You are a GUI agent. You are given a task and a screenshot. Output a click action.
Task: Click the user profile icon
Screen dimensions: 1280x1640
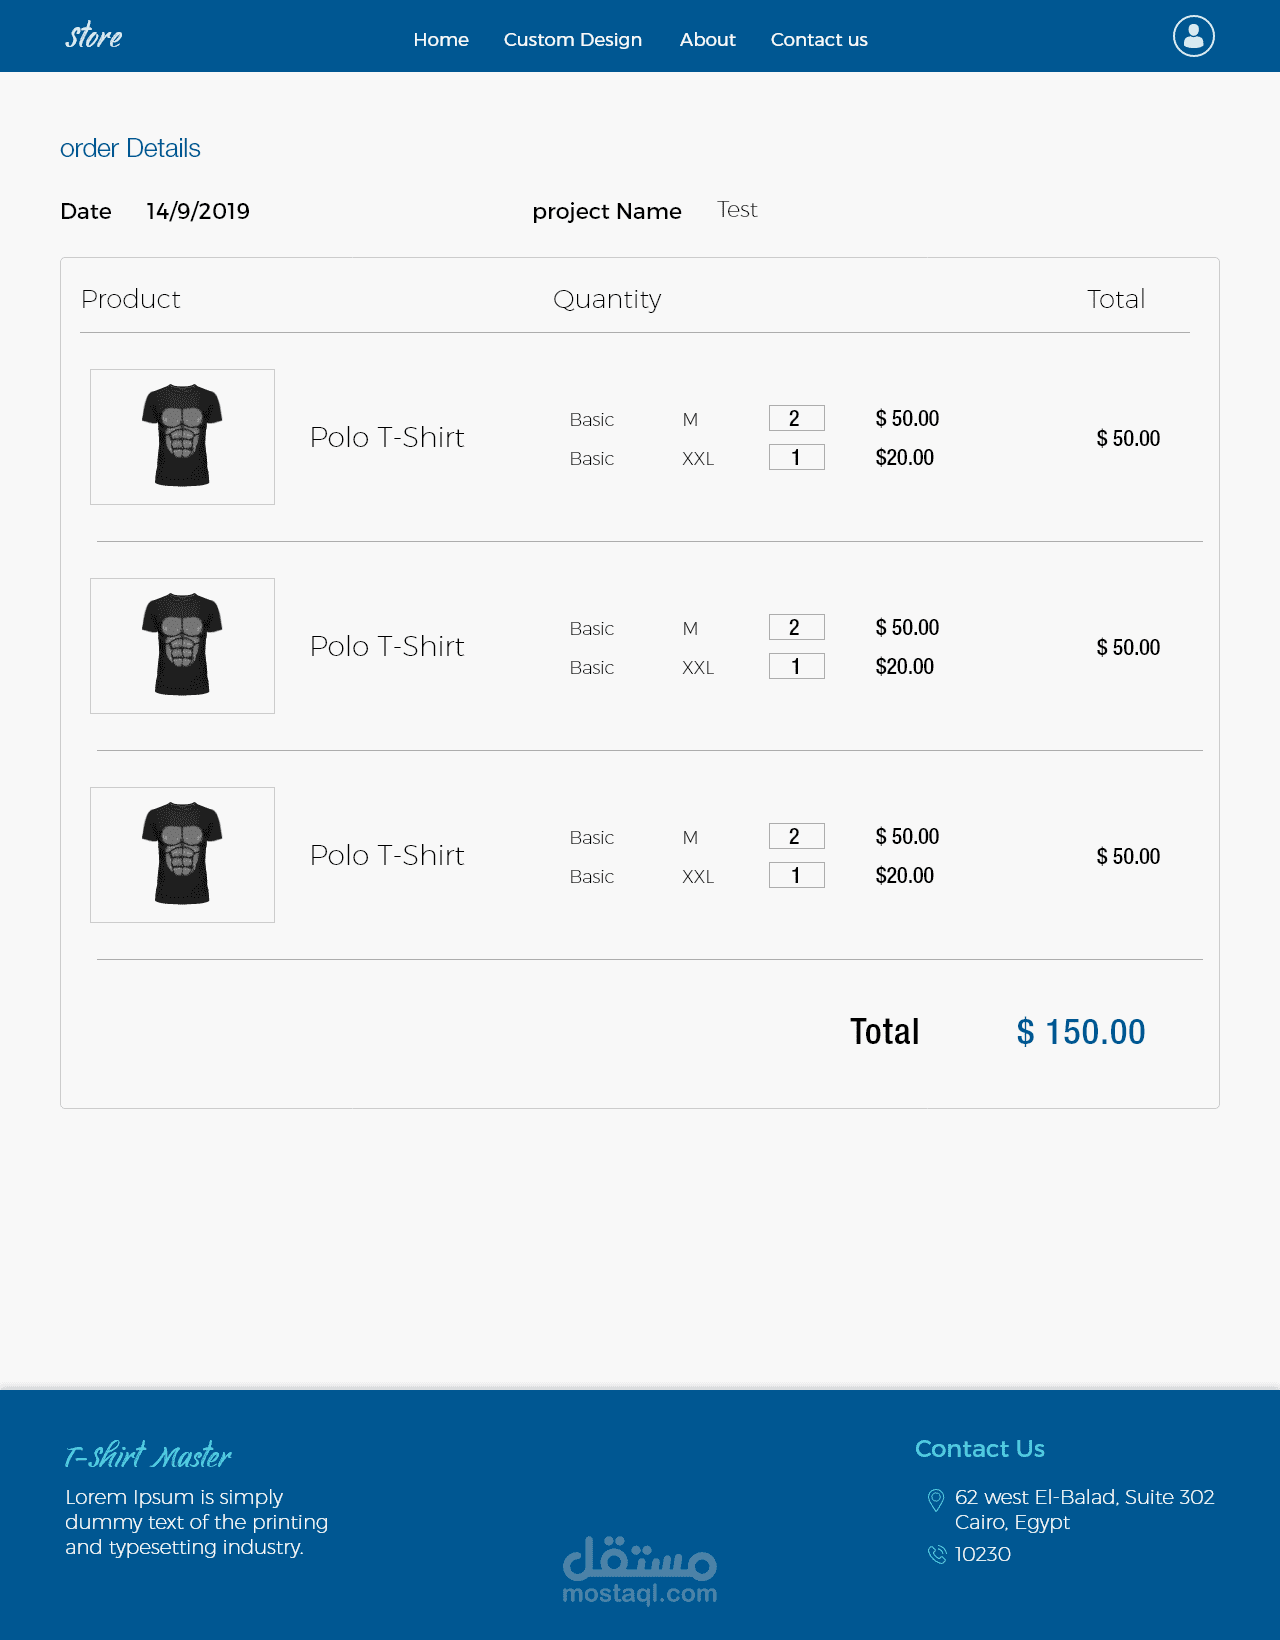pyautogui.click(x=1193, y=36)
